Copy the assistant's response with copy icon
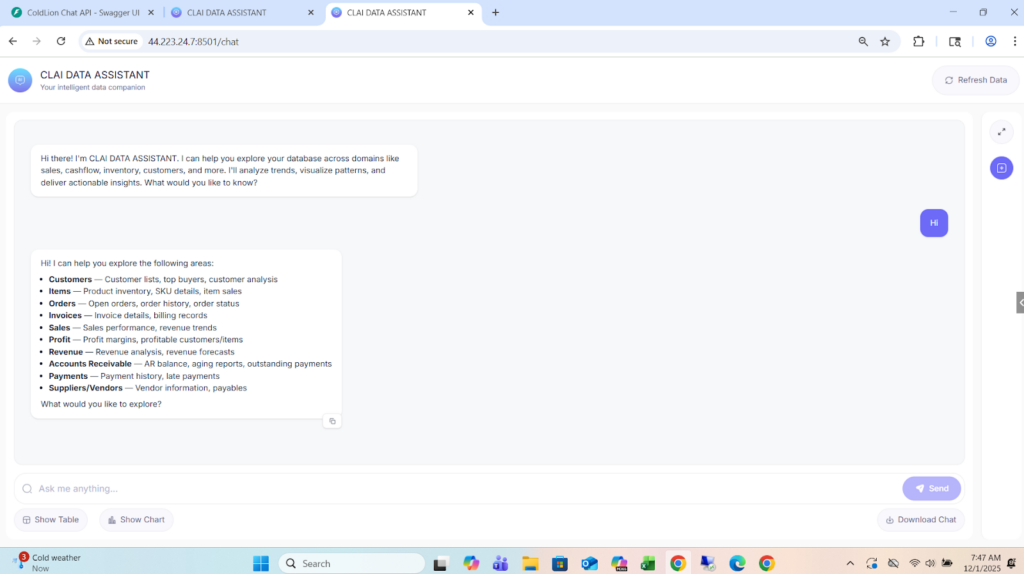 [332, 421]
